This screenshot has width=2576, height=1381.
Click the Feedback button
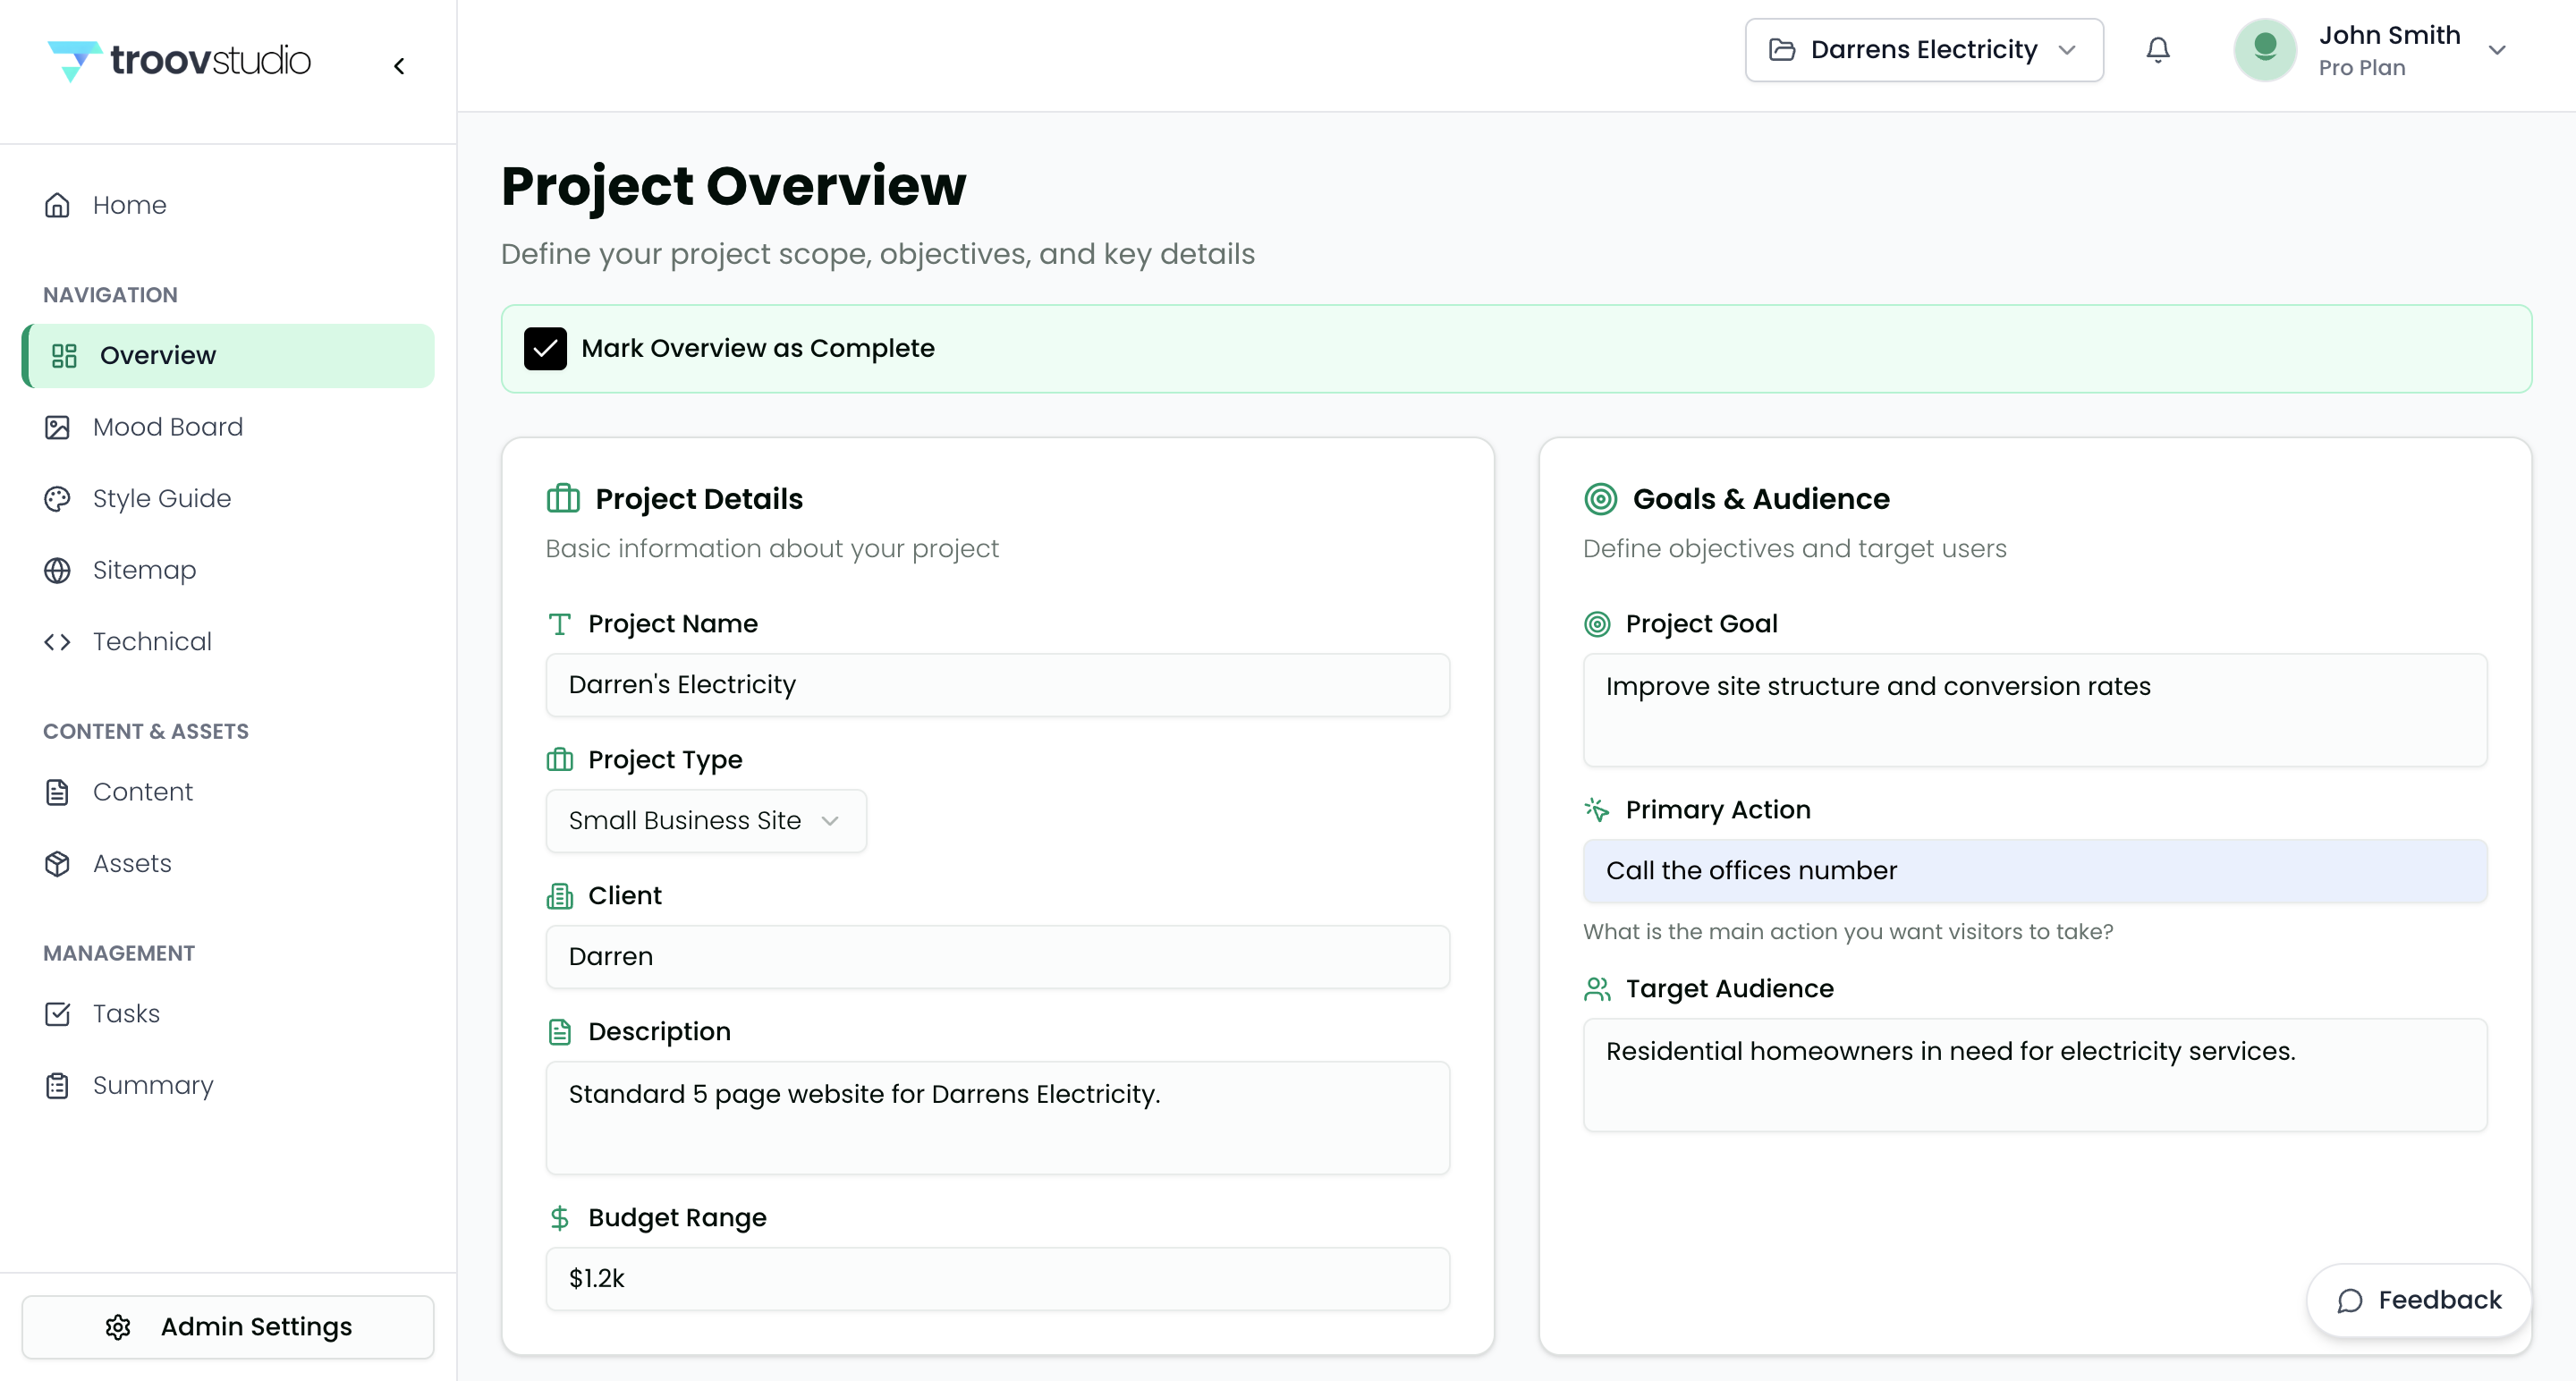click(x=2418, y=1300)
